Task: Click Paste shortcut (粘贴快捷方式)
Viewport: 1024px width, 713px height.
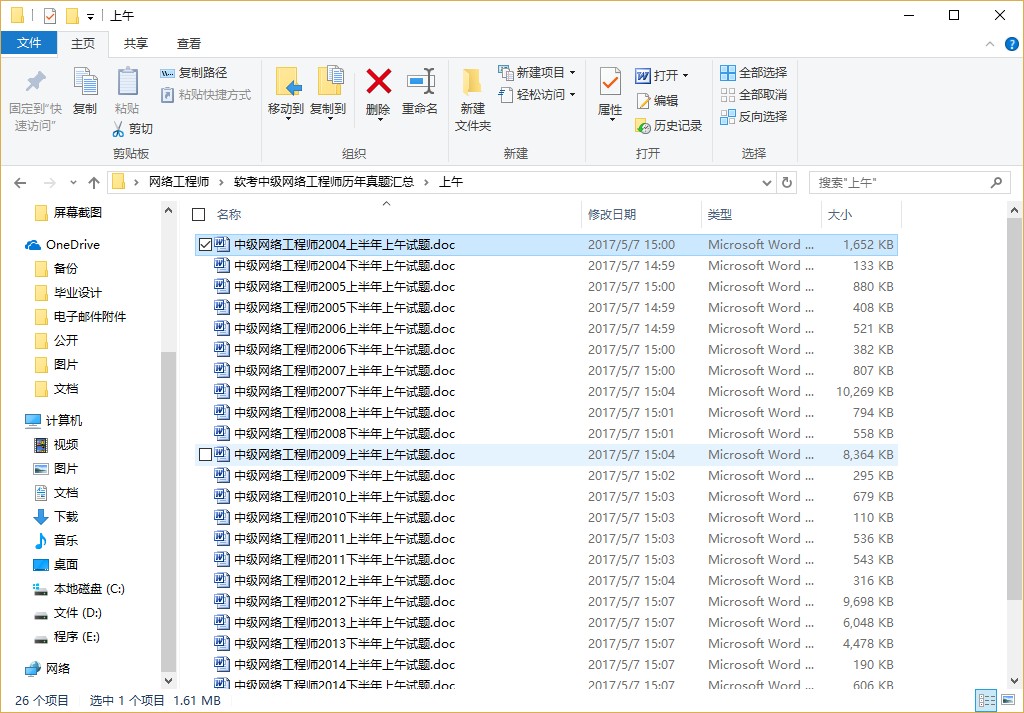Action: (206, 95)
